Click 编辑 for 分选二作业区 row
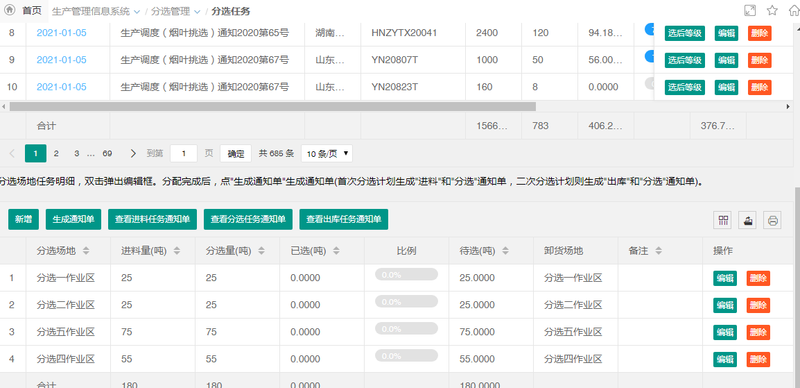Image resolution: width=800 pixels, height=388 pixels. coord(725,305)
